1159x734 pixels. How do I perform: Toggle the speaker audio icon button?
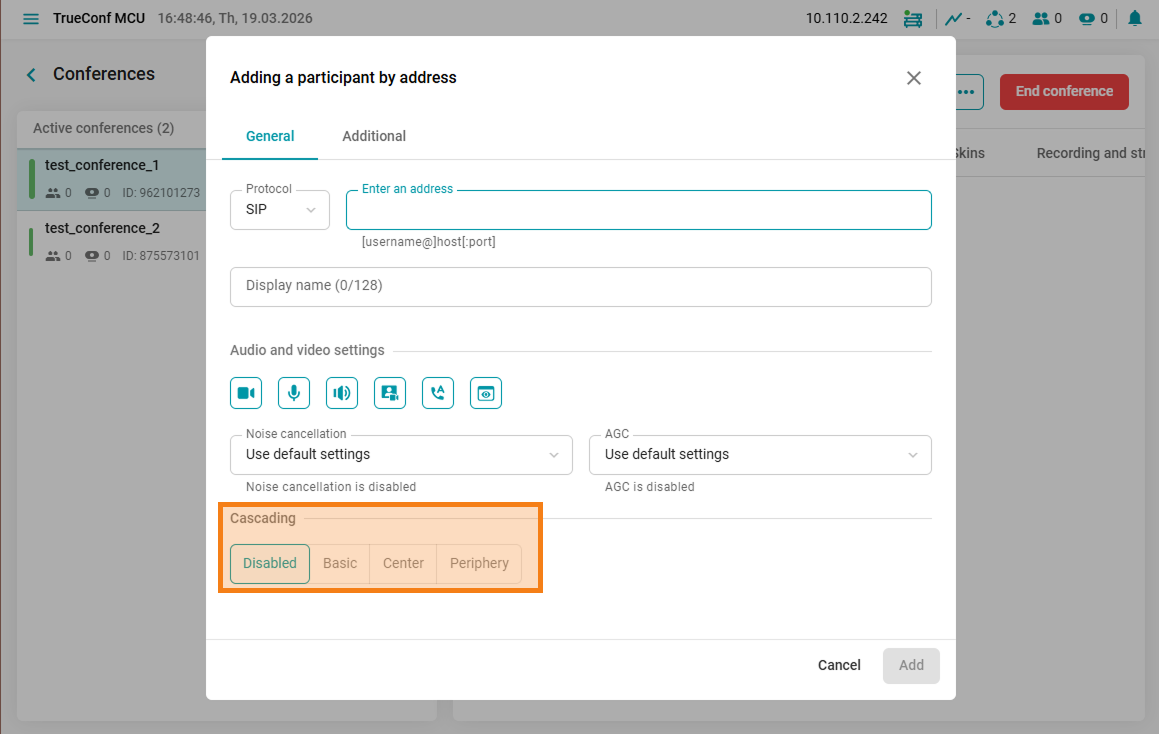coord(342,393)
